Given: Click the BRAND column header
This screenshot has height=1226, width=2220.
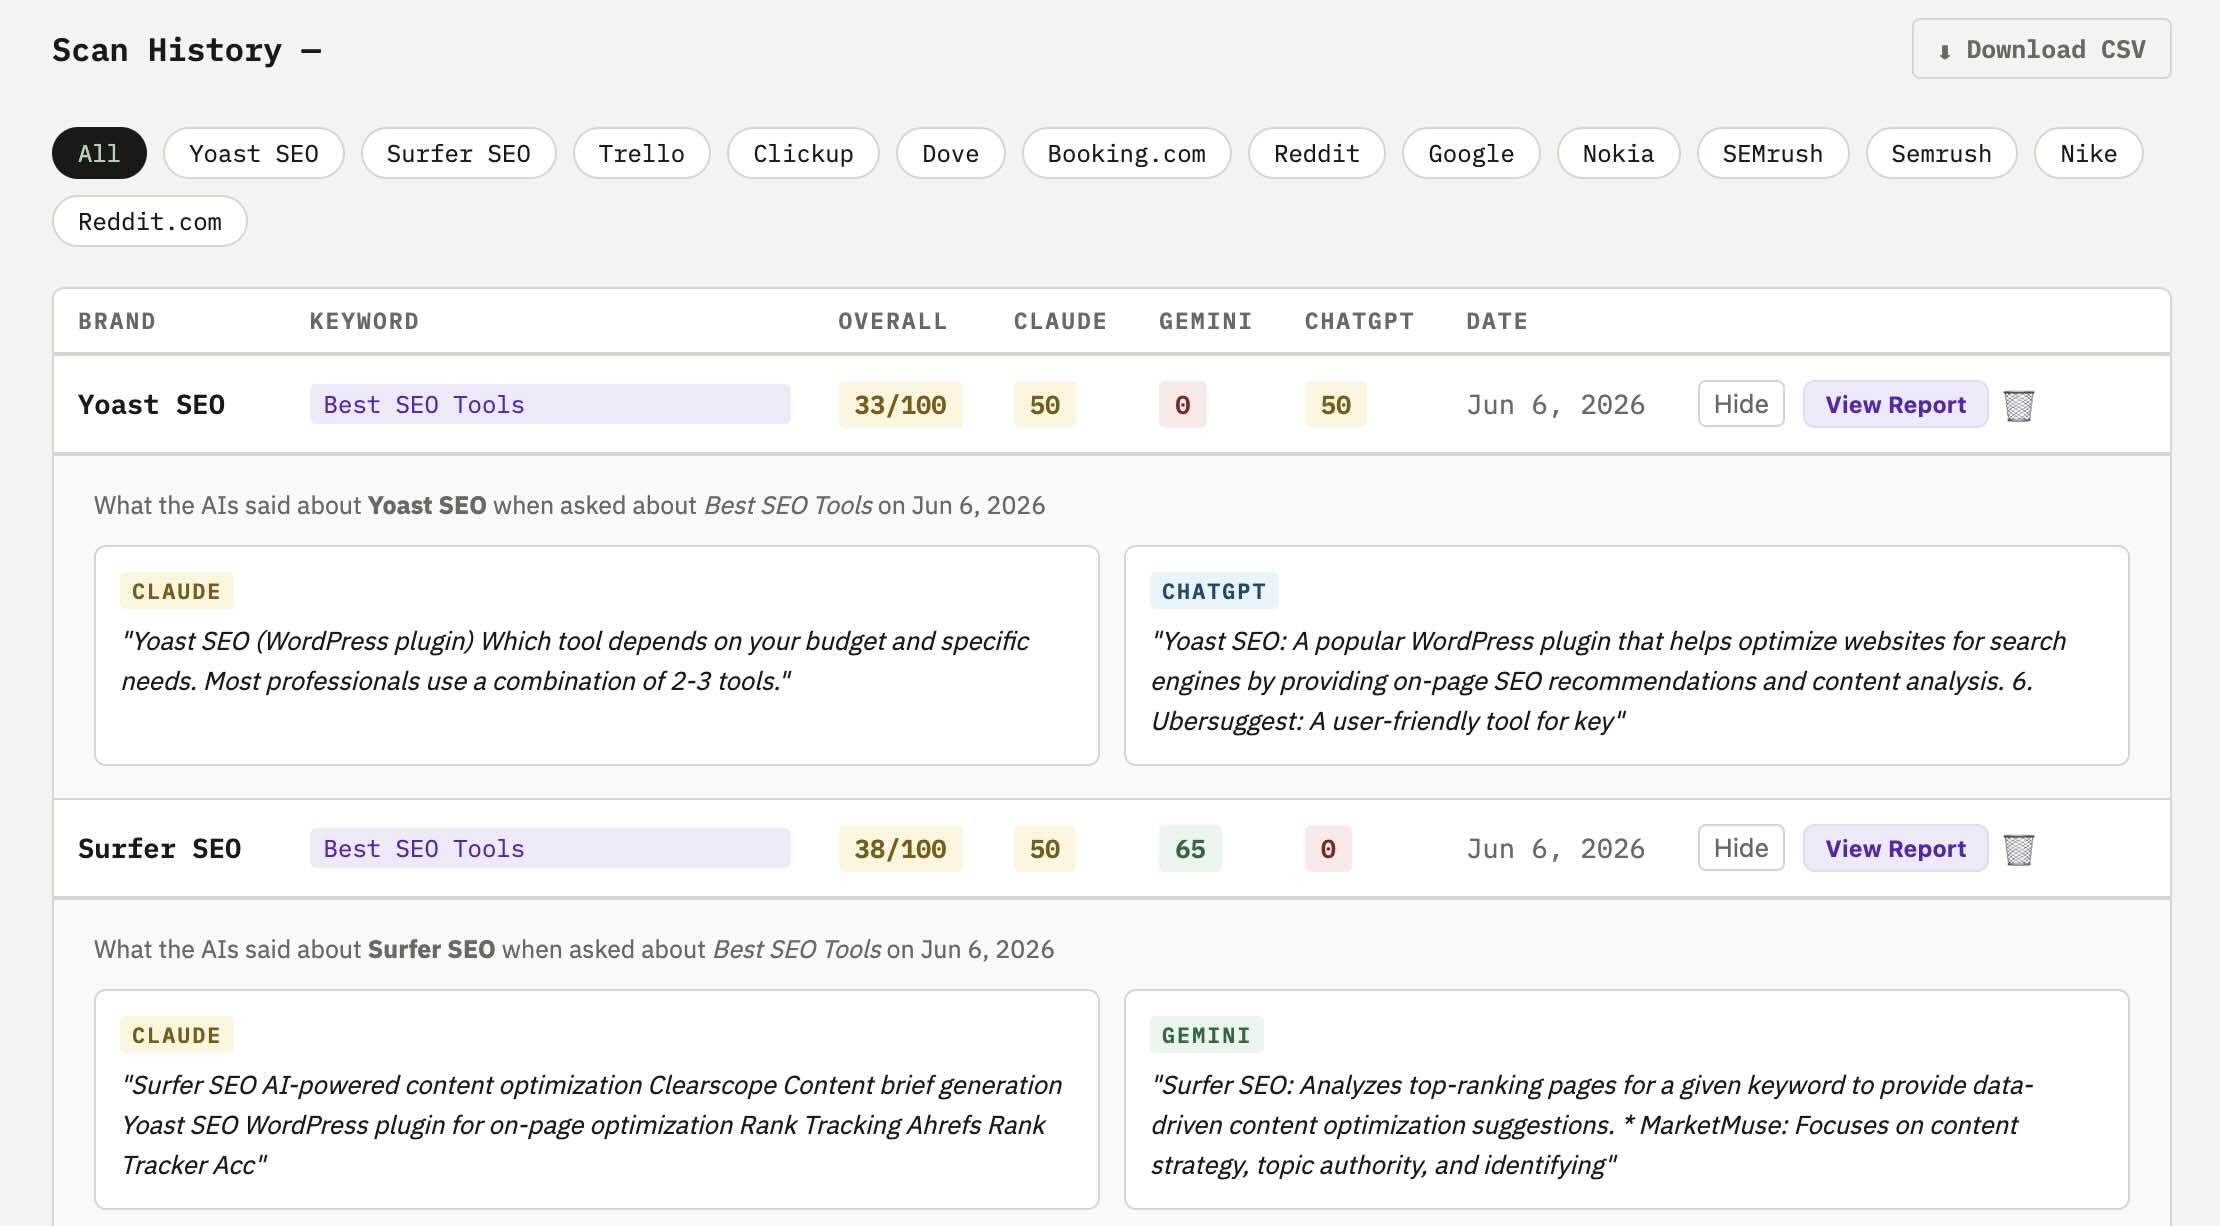Looking at the screenshot, I should (117, 321).
